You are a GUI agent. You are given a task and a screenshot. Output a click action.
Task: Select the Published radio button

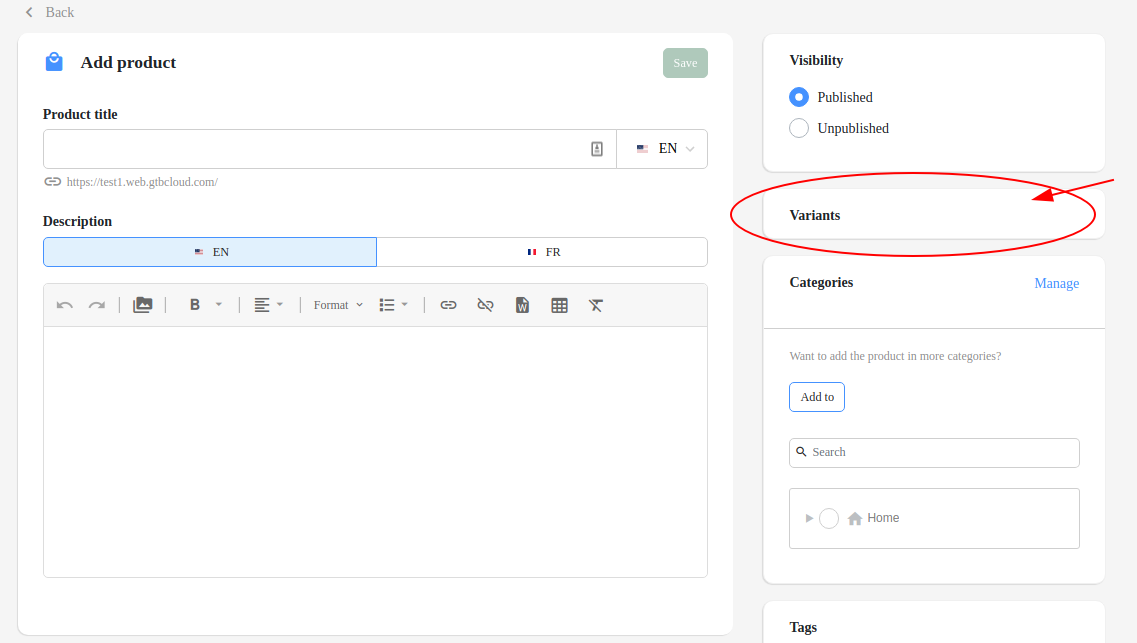click(799, 97)
